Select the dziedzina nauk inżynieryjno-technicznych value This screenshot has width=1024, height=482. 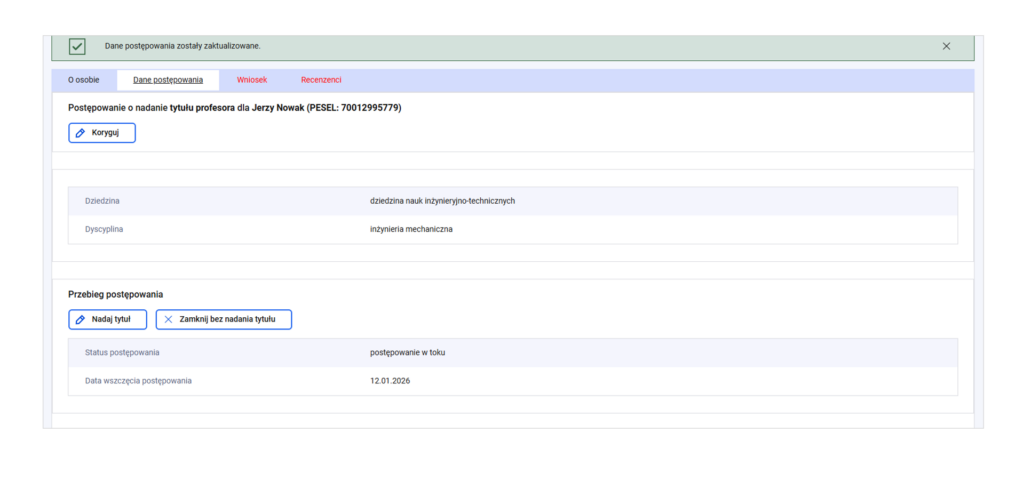[442, 201]
